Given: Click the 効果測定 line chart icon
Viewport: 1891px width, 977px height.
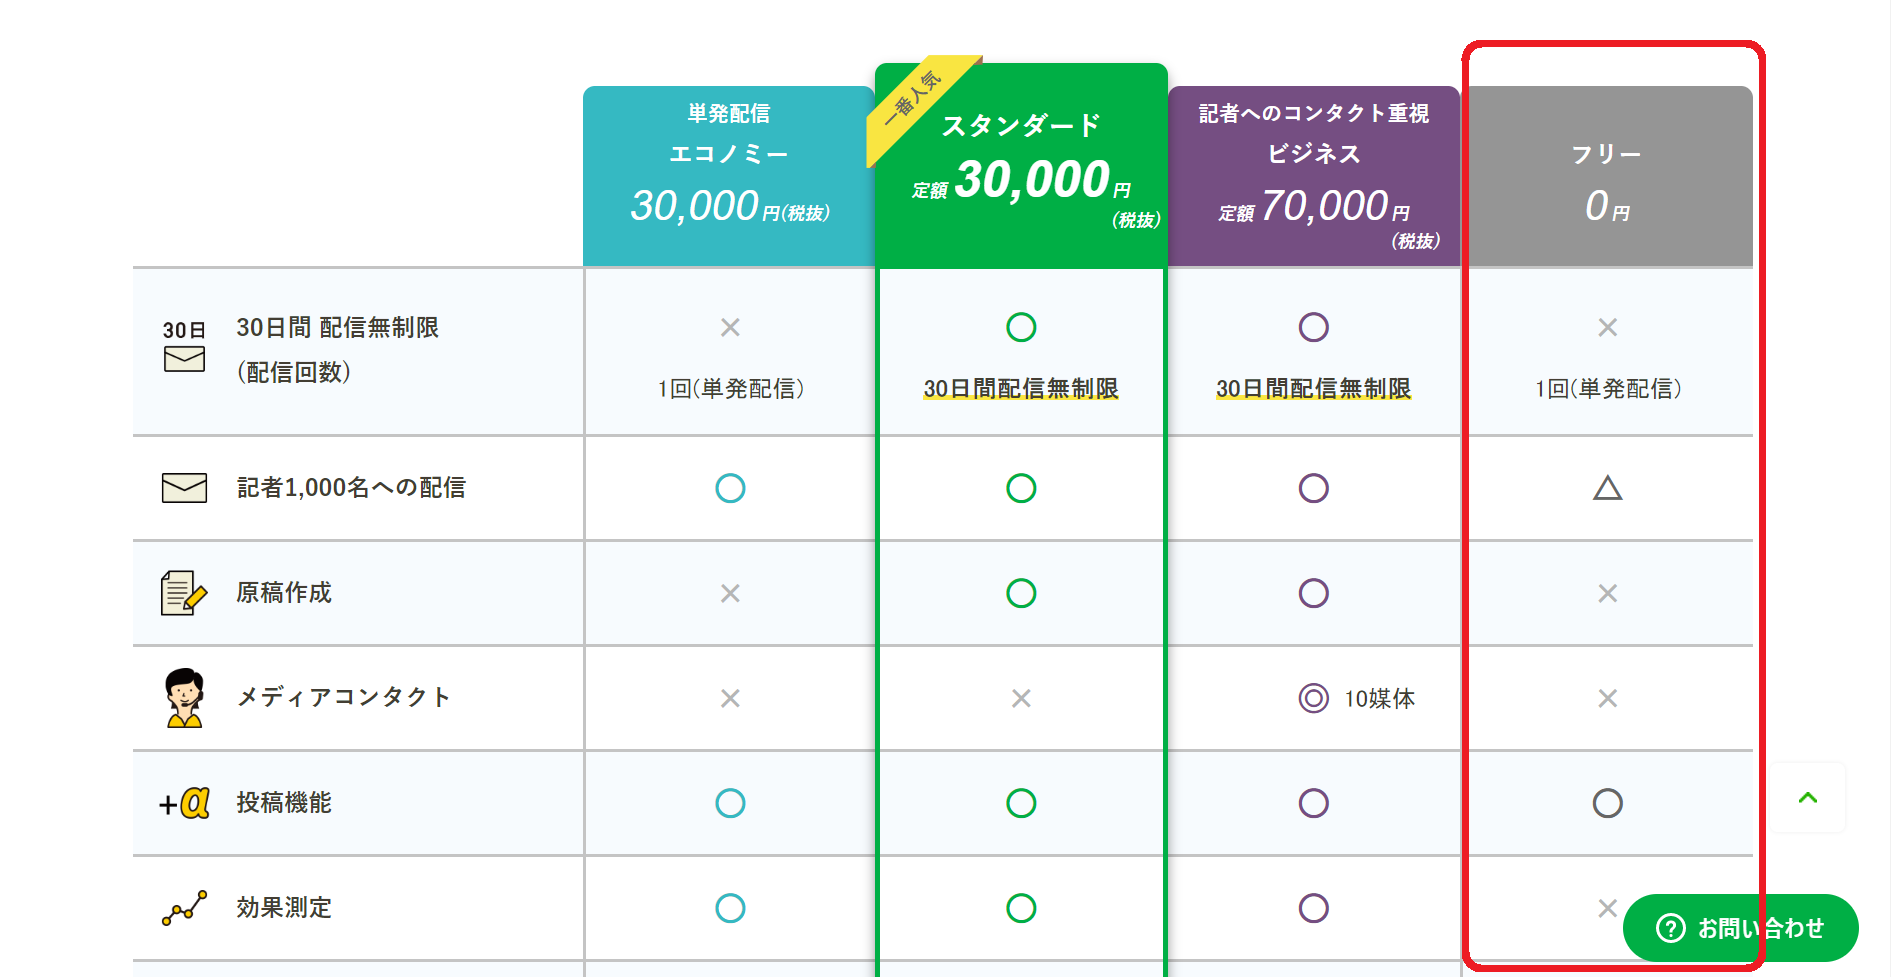Looking at the screenshot, I should tap(182, 908).
